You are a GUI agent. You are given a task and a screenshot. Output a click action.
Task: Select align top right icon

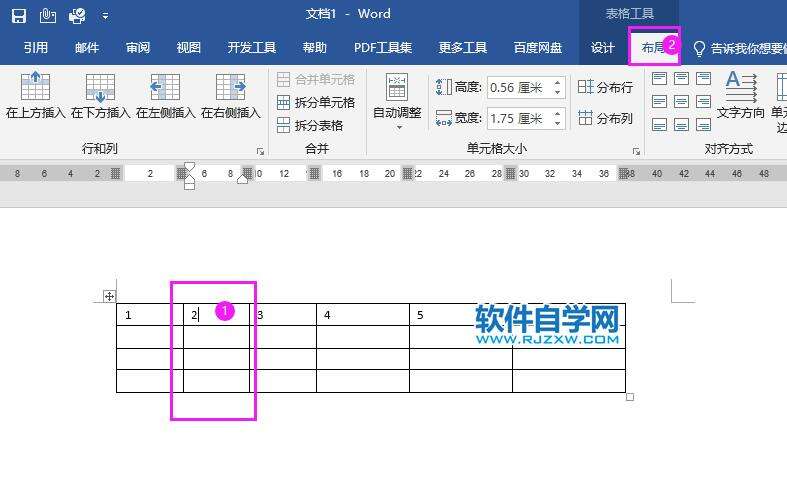pyautogui.click(x=703, y=78)
